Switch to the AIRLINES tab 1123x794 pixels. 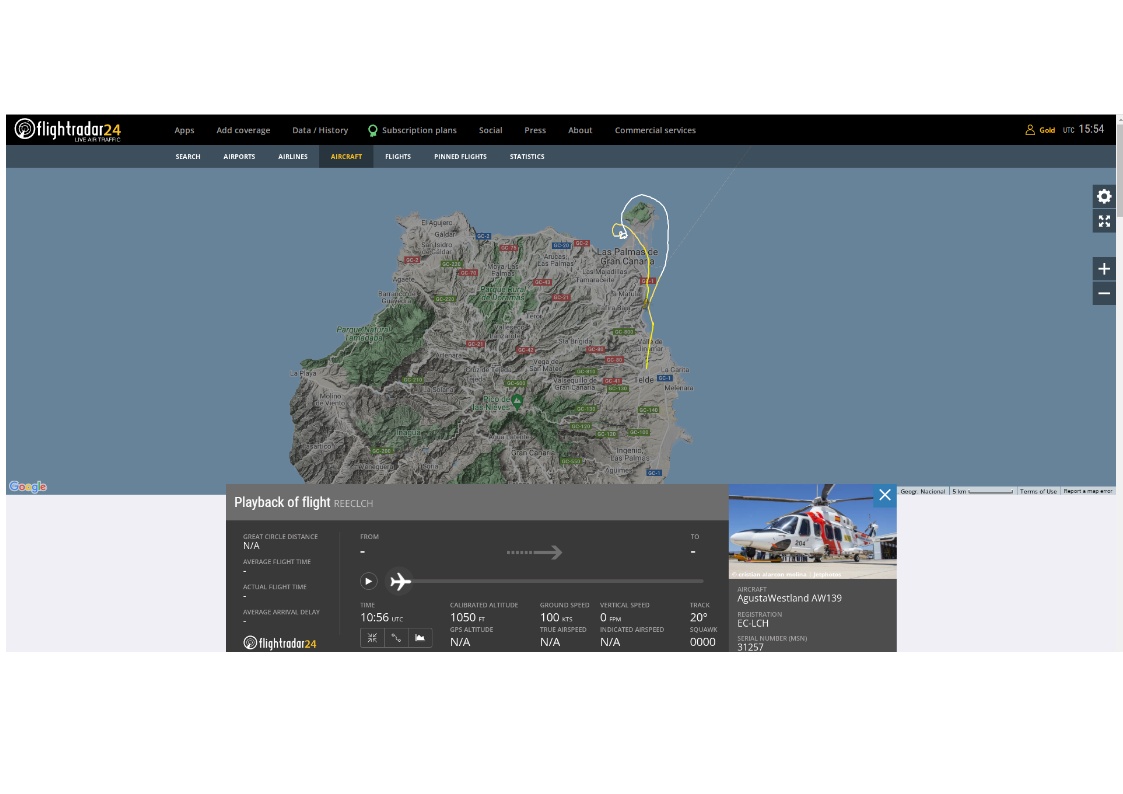pyautogui.click(x=293, y=157)
